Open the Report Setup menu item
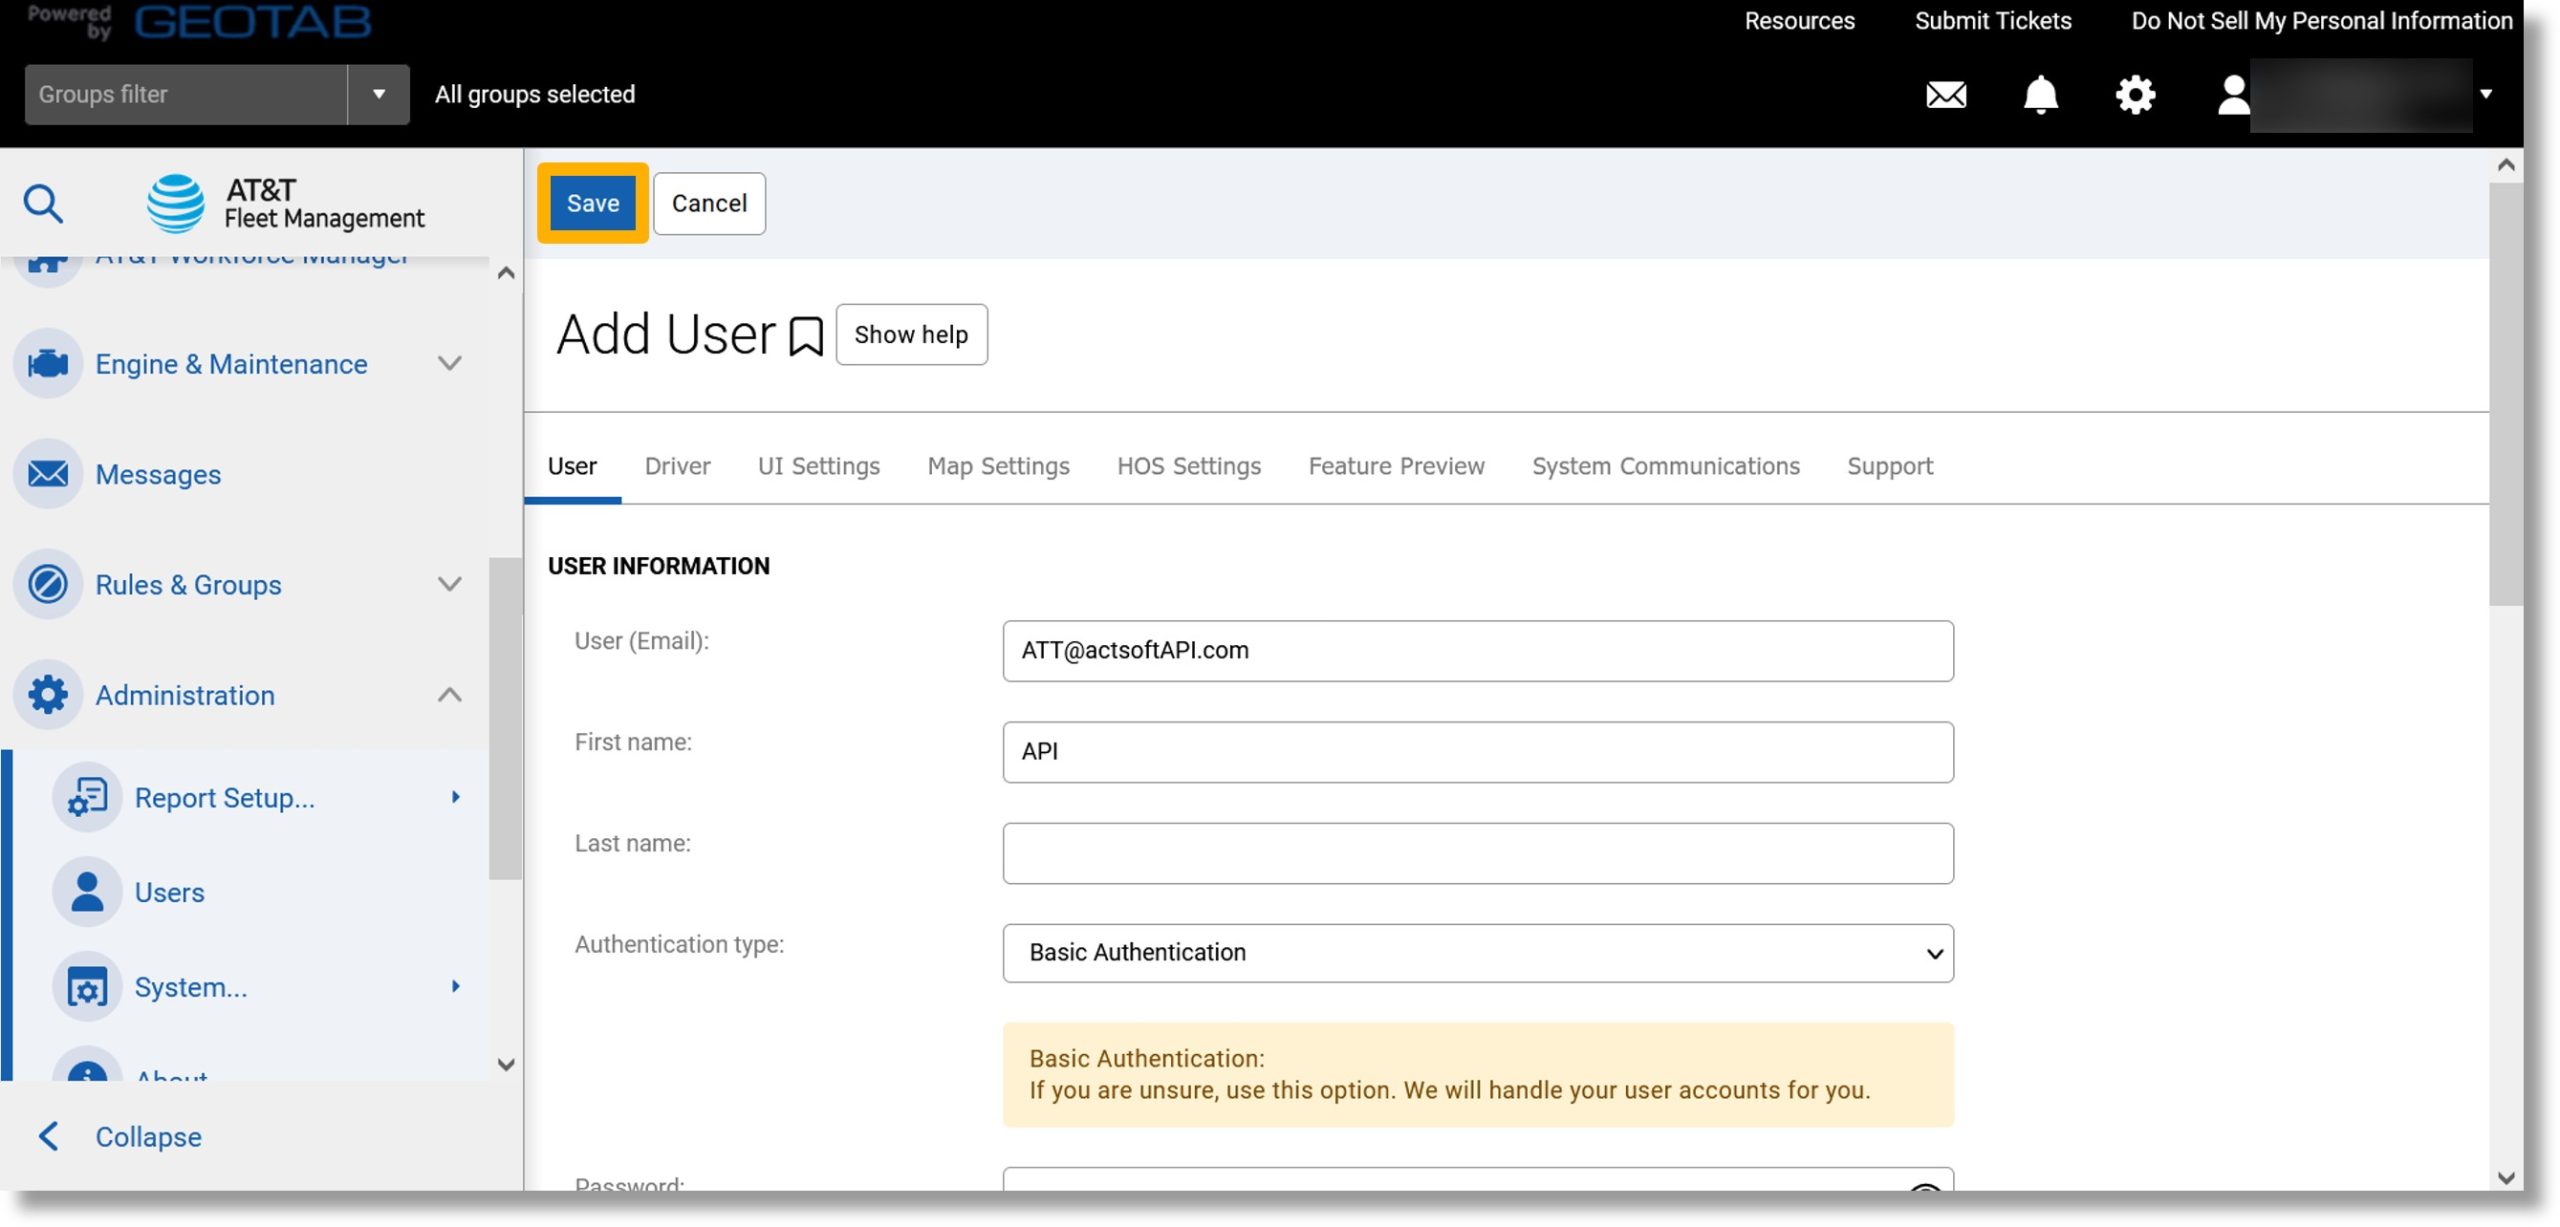Screen dimensions: 2560x1227 225,798
